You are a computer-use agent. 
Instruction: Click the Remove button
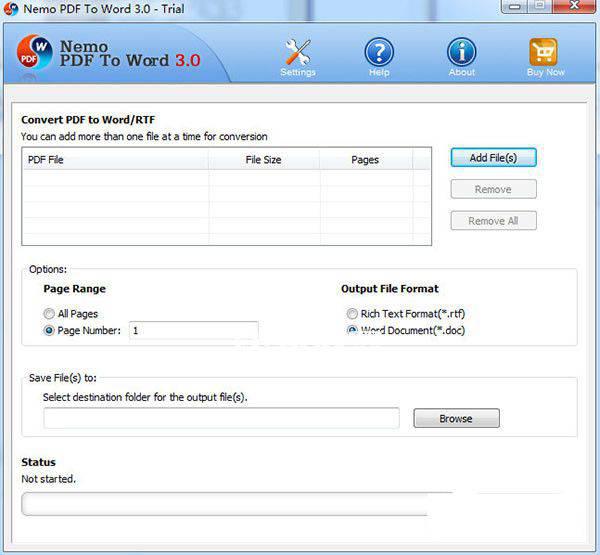[494, 189]
